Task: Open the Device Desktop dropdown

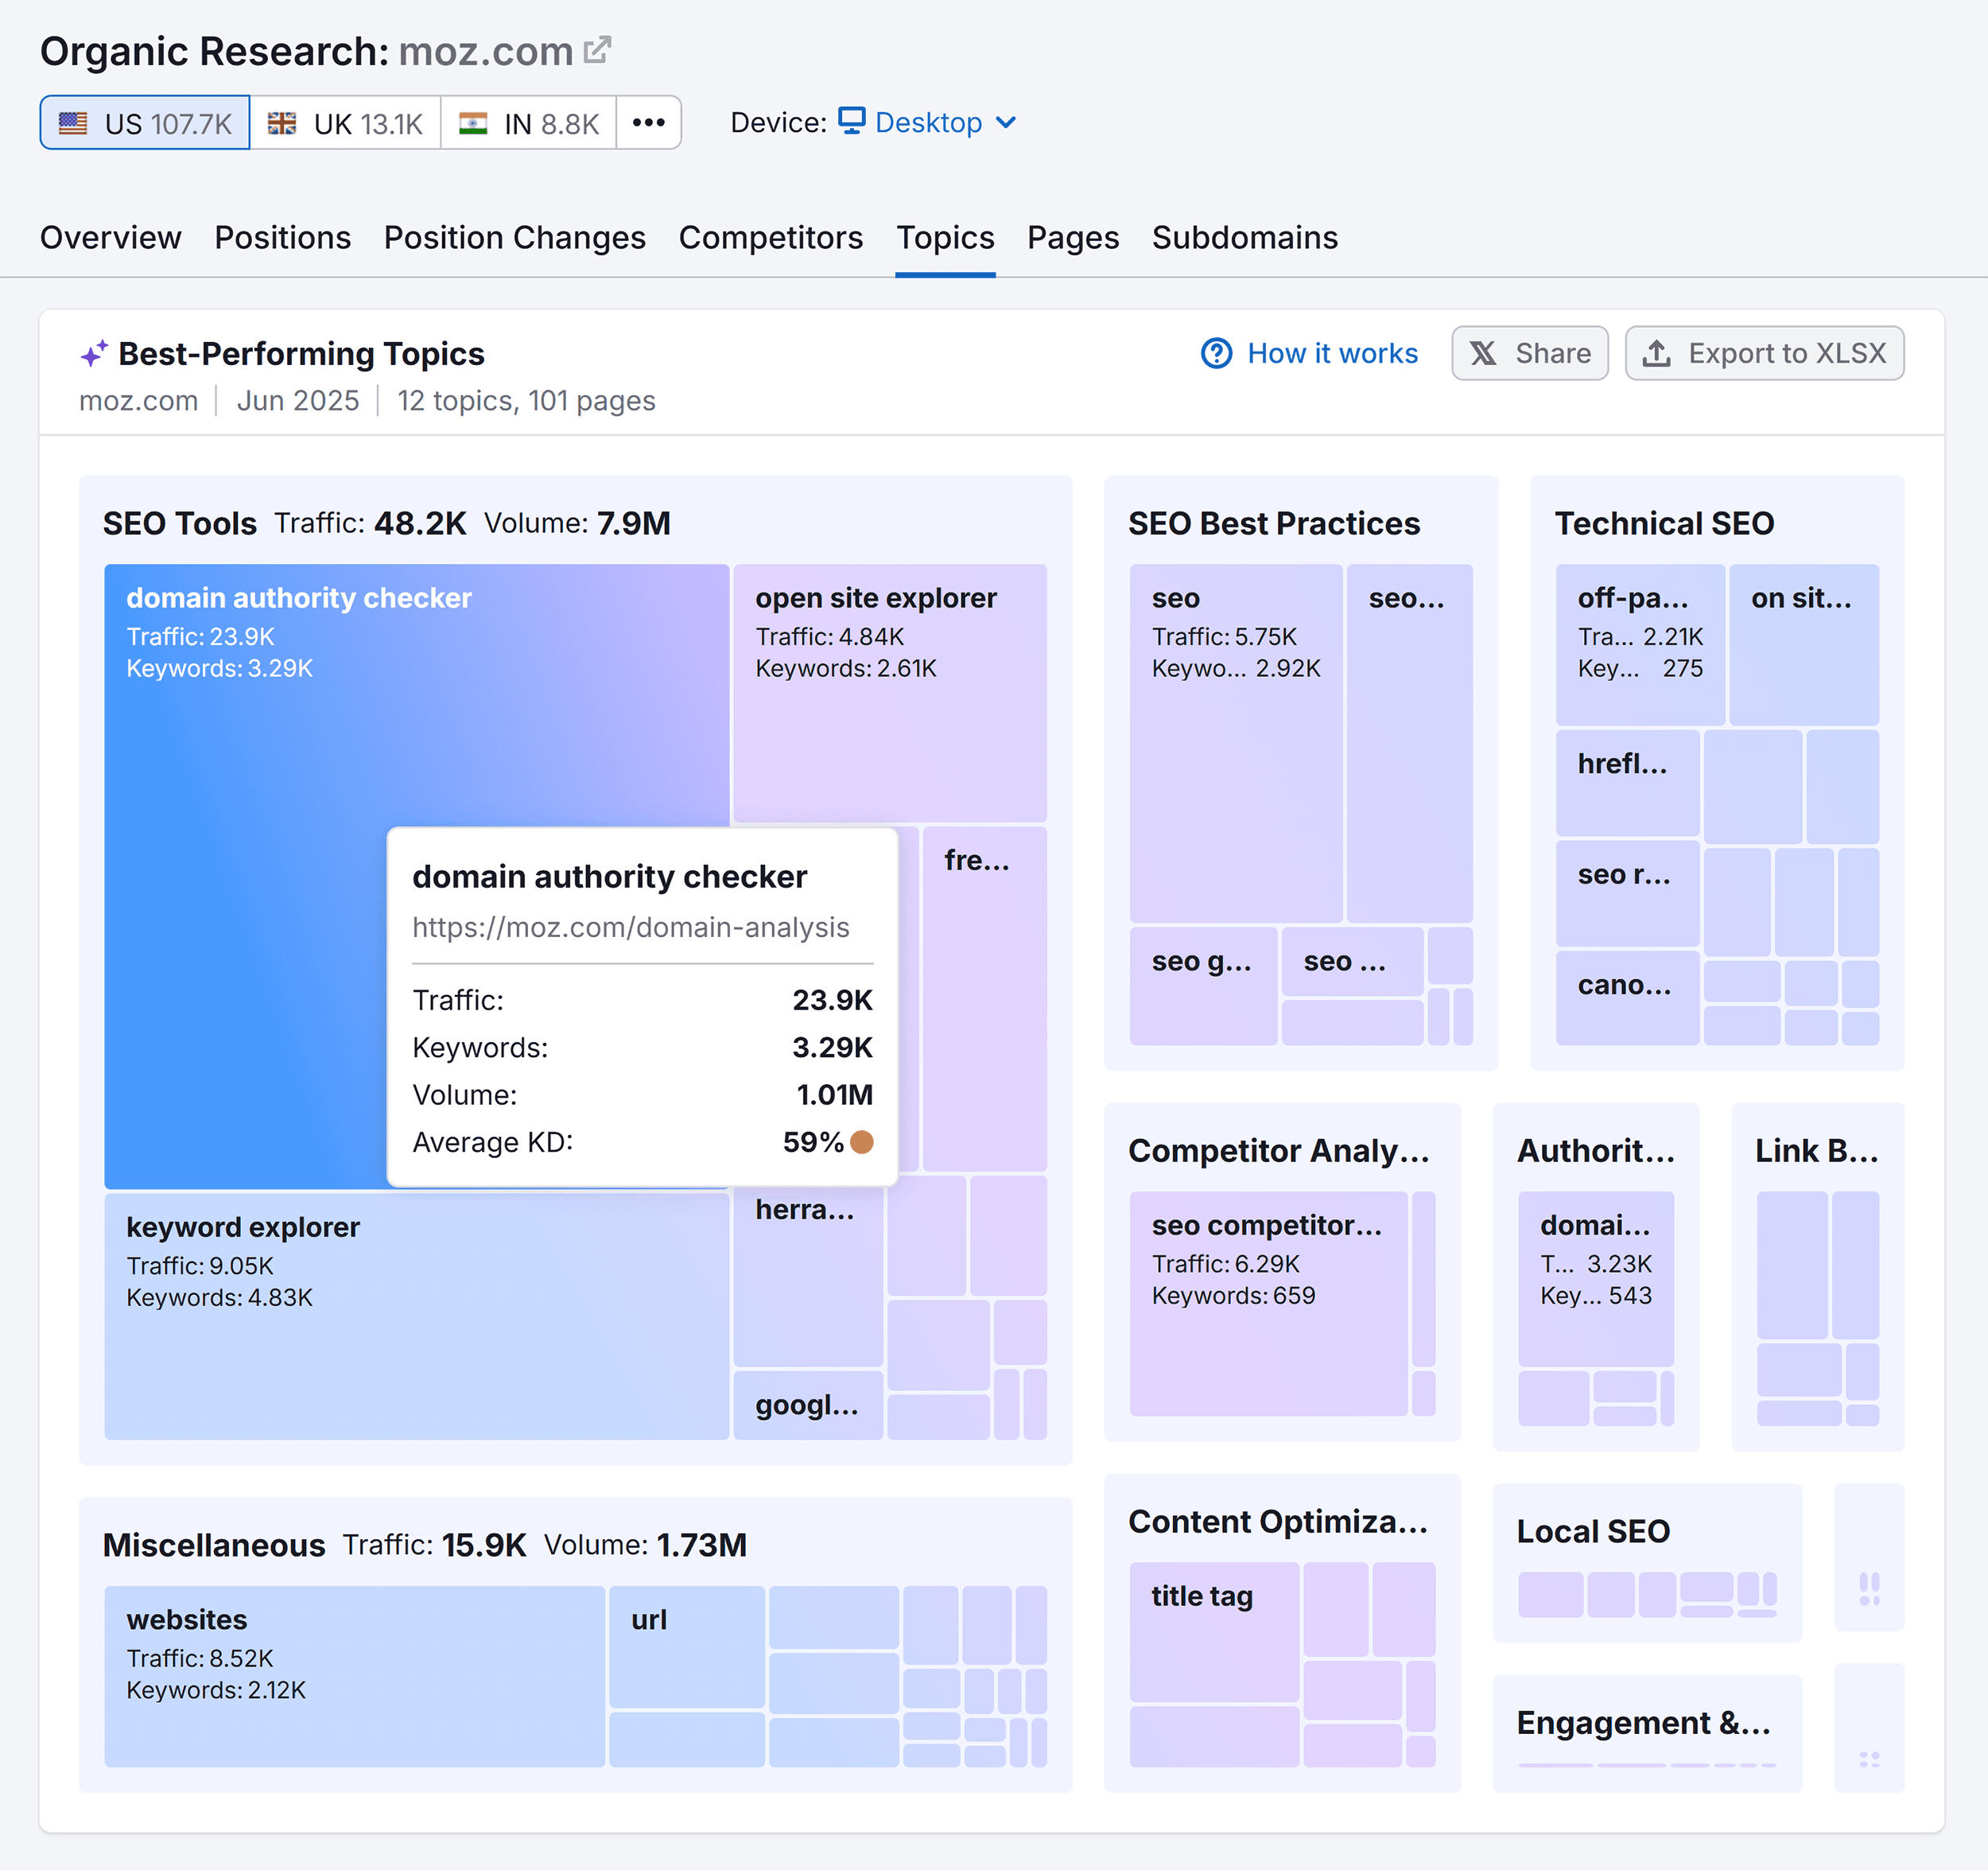Action: click(930, 122)
